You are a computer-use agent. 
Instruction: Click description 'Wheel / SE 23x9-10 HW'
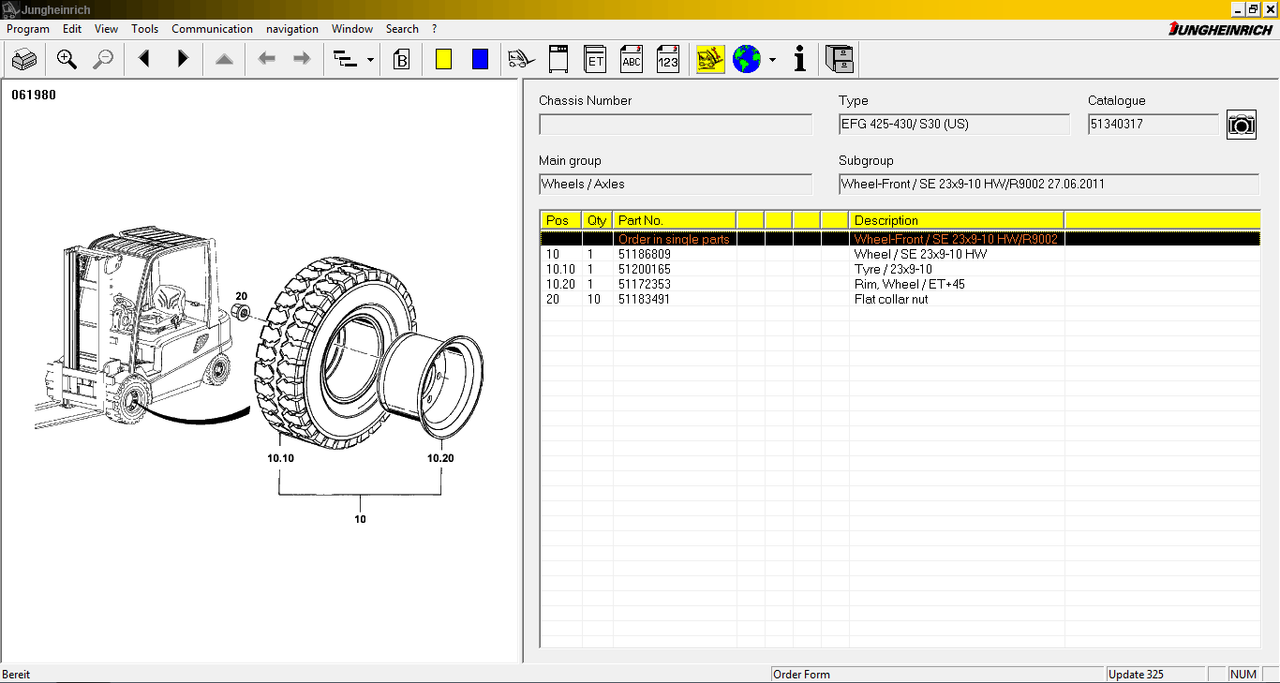[x=920, y=254]
